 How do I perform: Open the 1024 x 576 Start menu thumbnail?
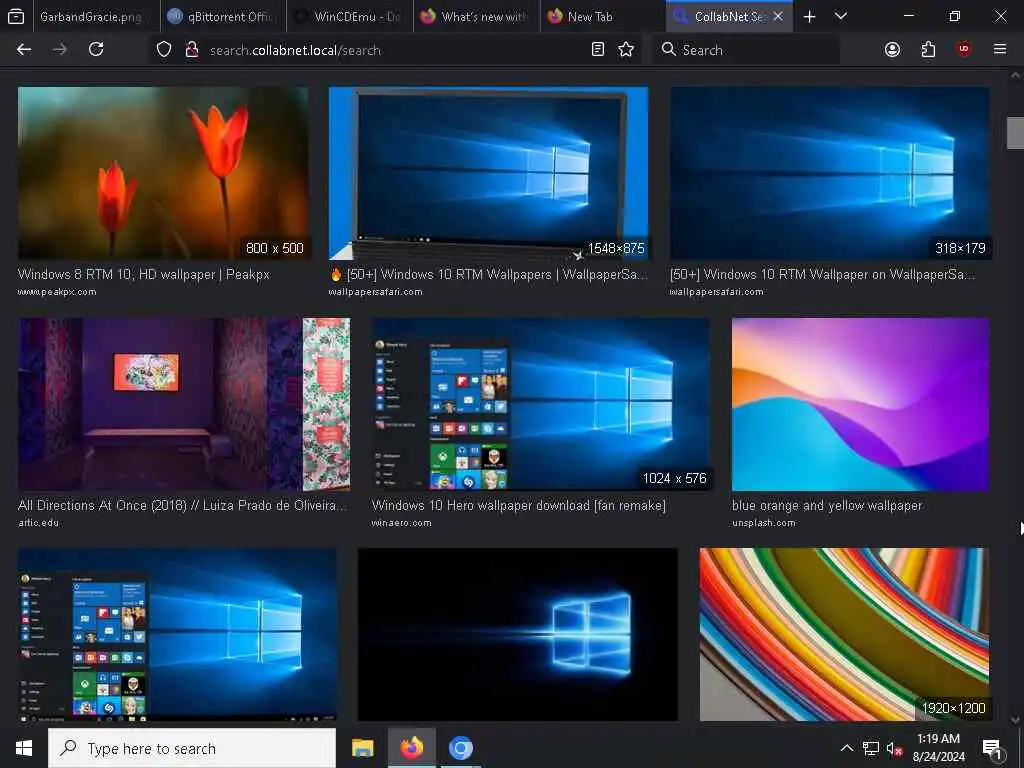[x=540, y=404]
